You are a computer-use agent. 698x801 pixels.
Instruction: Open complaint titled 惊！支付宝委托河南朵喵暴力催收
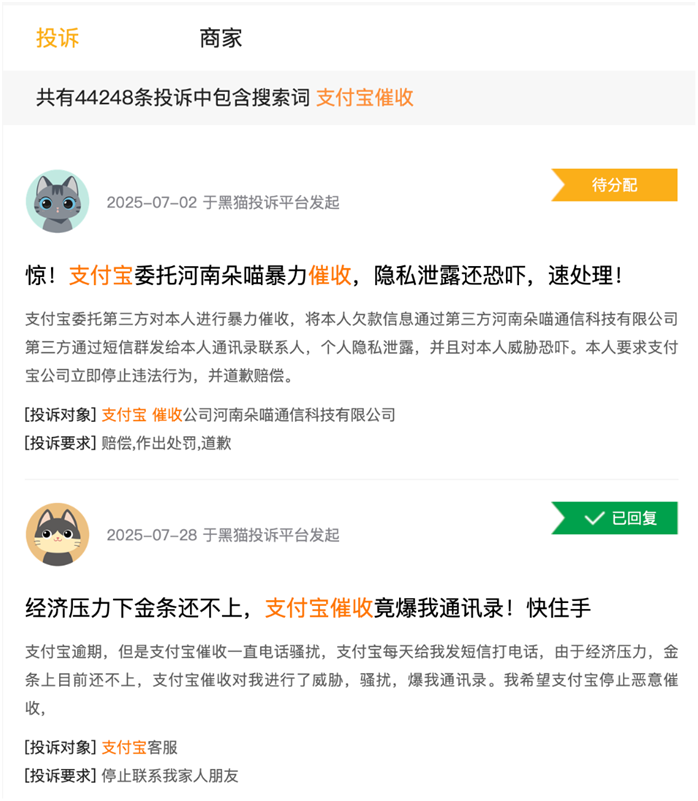[x=324, y=275]
